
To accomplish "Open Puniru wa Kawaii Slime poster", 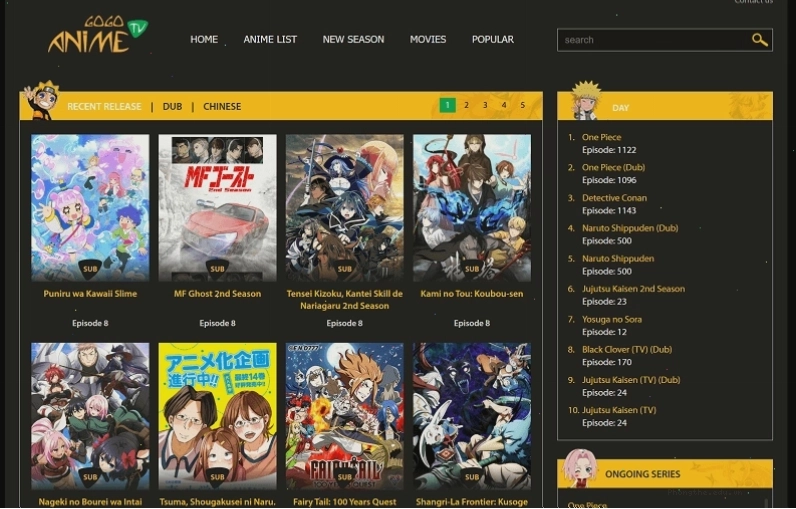I will 90,208.
